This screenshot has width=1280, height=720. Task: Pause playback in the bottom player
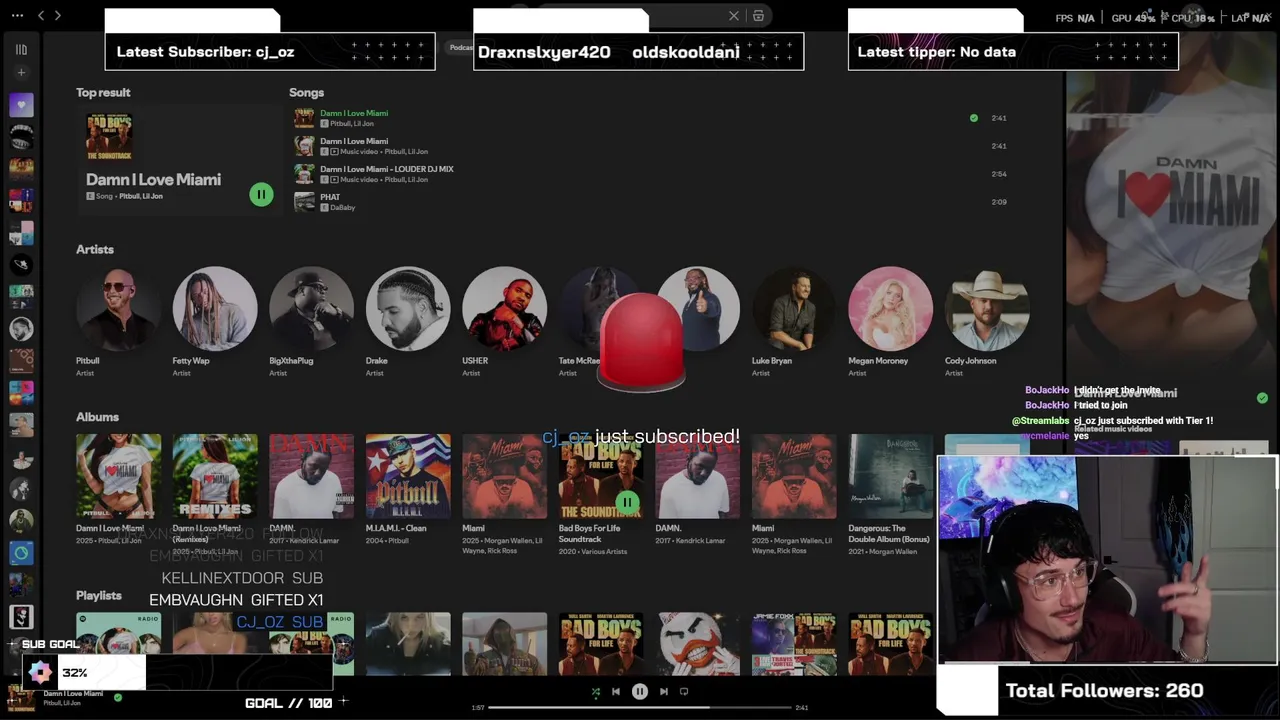pos(640,691)
